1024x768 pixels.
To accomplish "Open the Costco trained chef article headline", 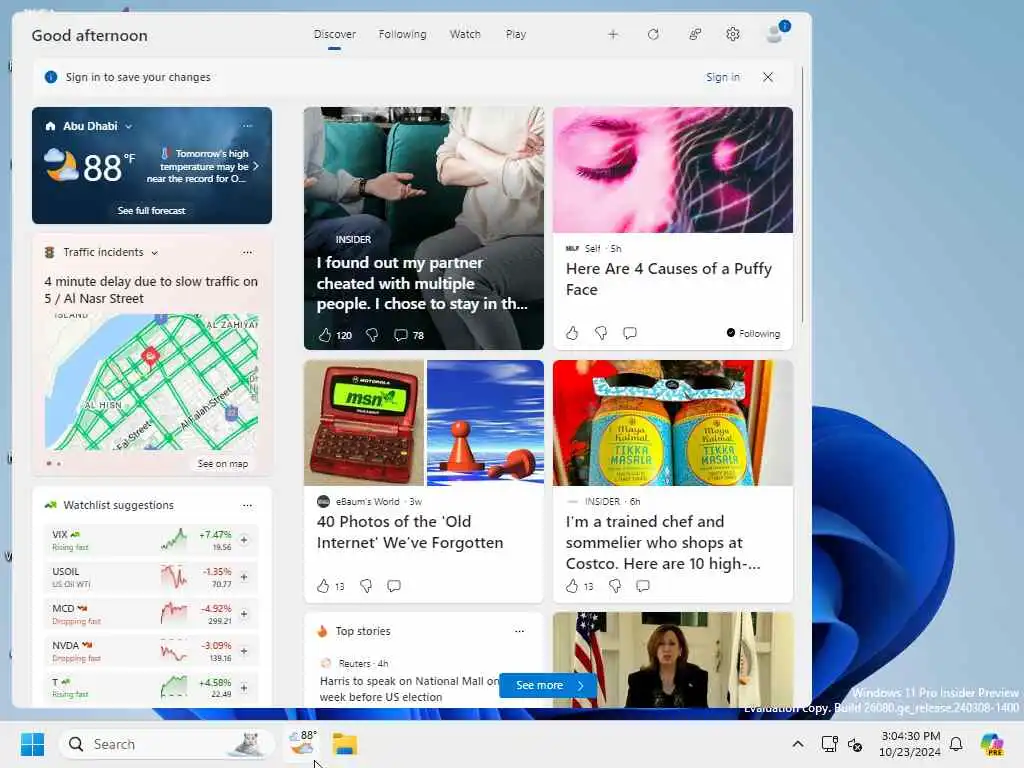I will [663, 543].
